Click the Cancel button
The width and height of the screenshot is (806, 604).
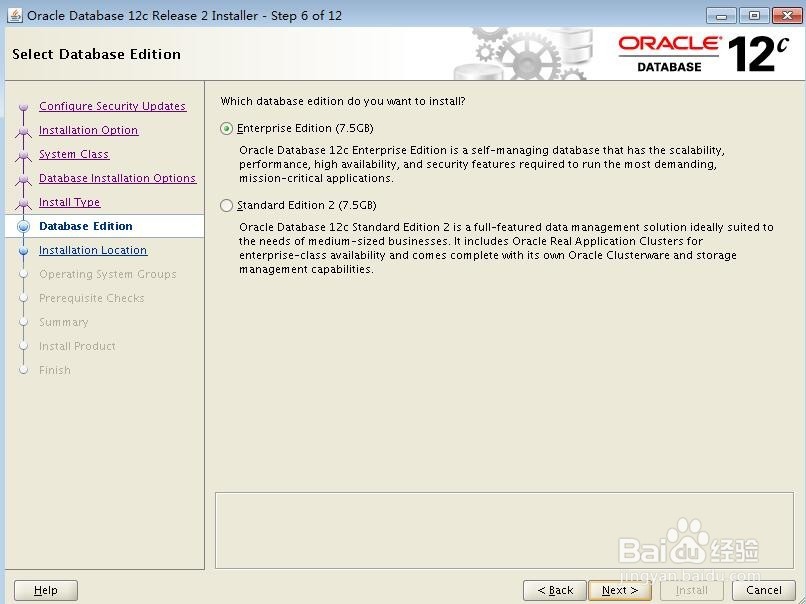[x=764, y=590]
